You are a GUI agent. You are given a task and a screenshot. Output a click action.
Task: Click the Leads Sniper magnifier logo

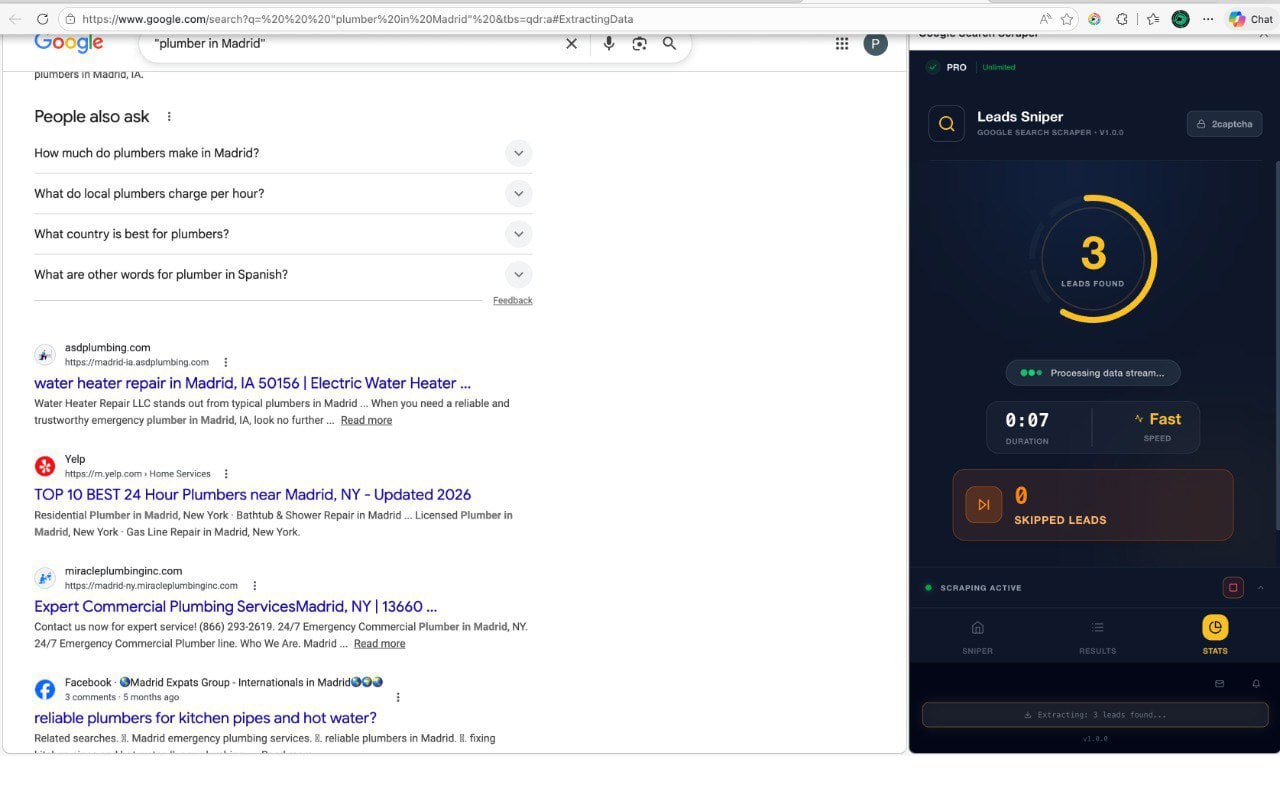[x=946, y=124]
